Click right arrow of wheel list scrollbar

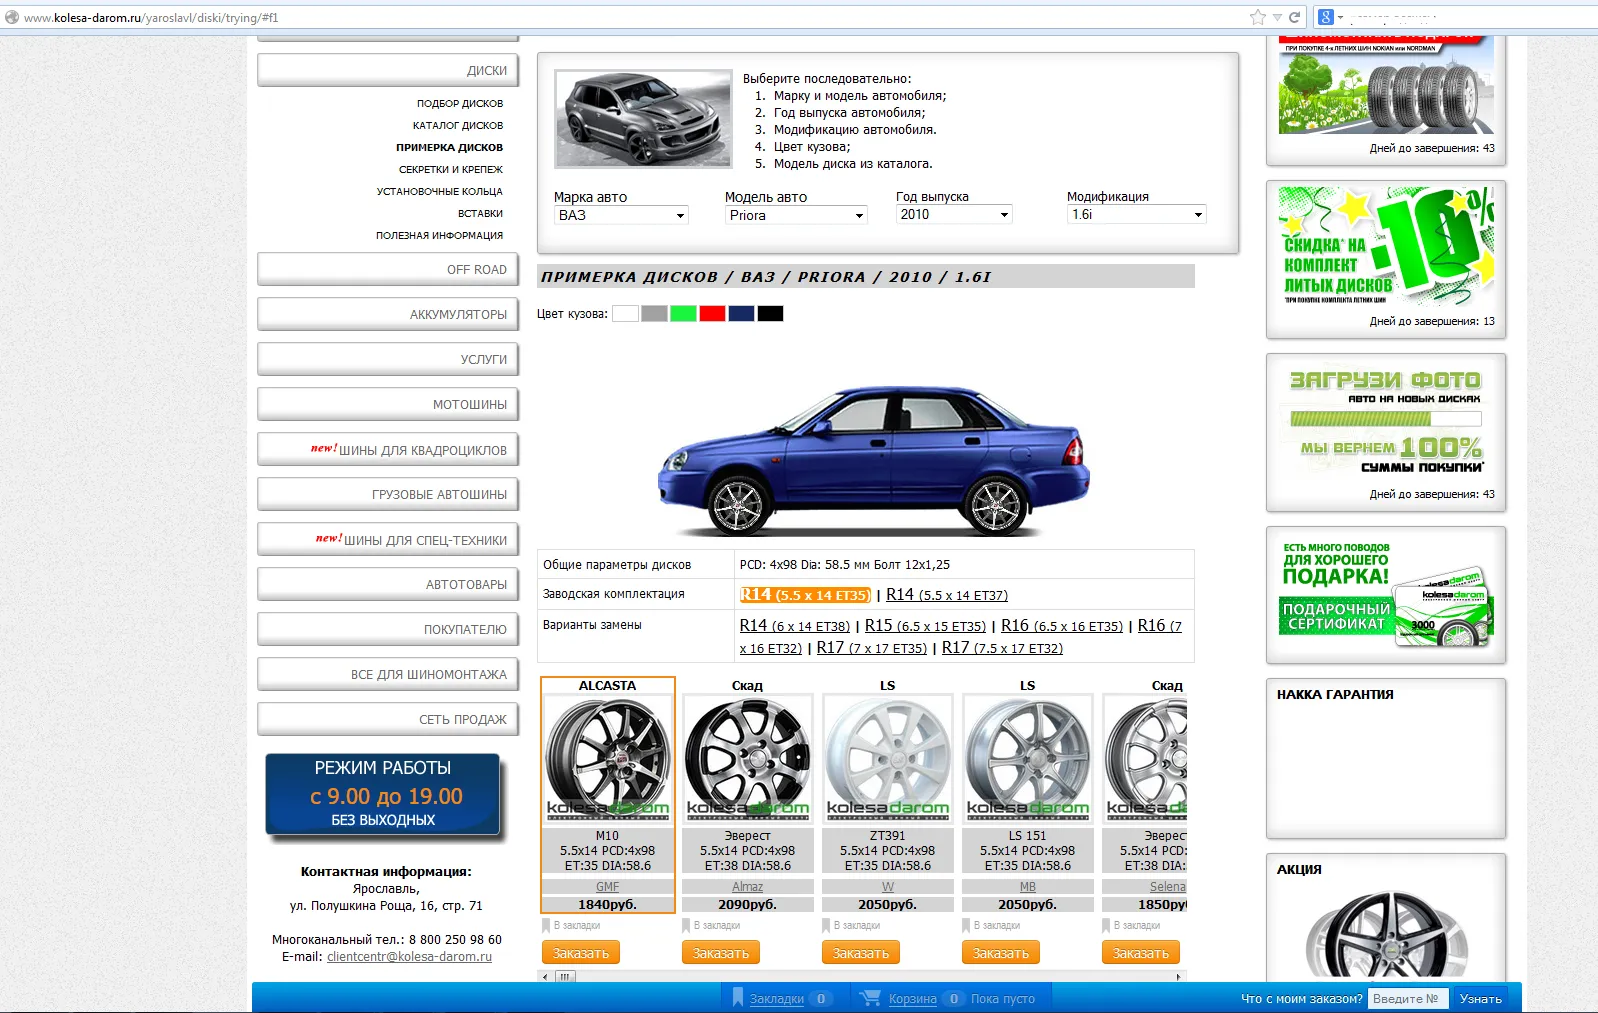(x=1179, y=977)
